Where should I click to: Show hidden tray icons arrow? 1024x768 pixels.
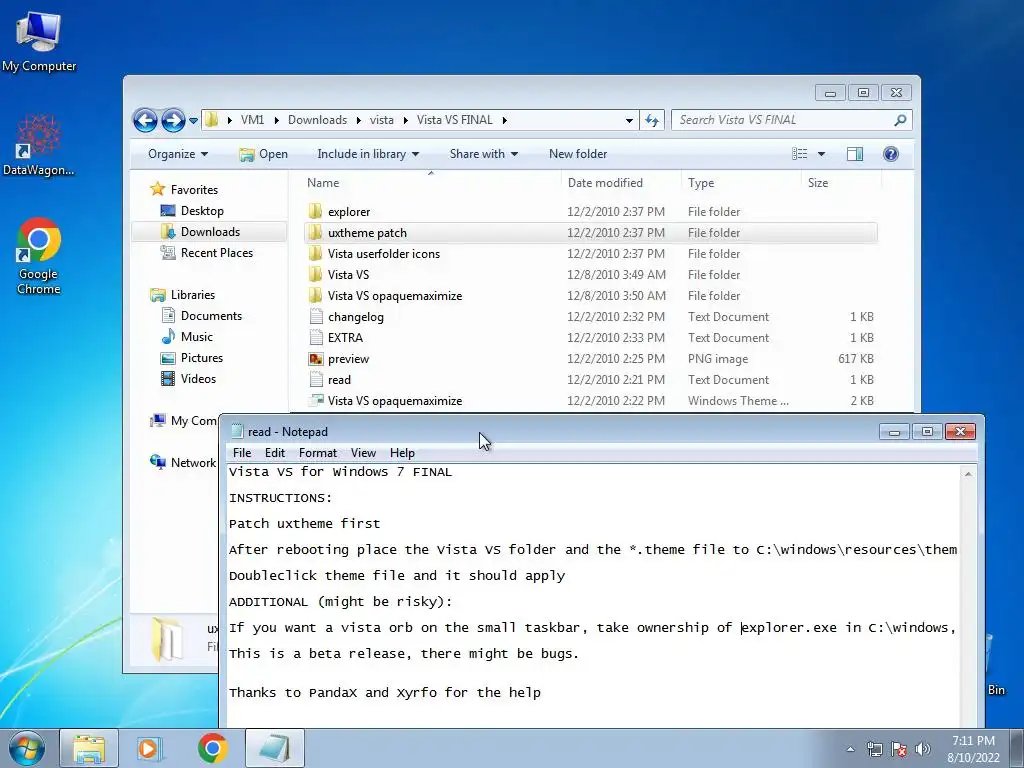pyautogui.click(x=850, y=749)
